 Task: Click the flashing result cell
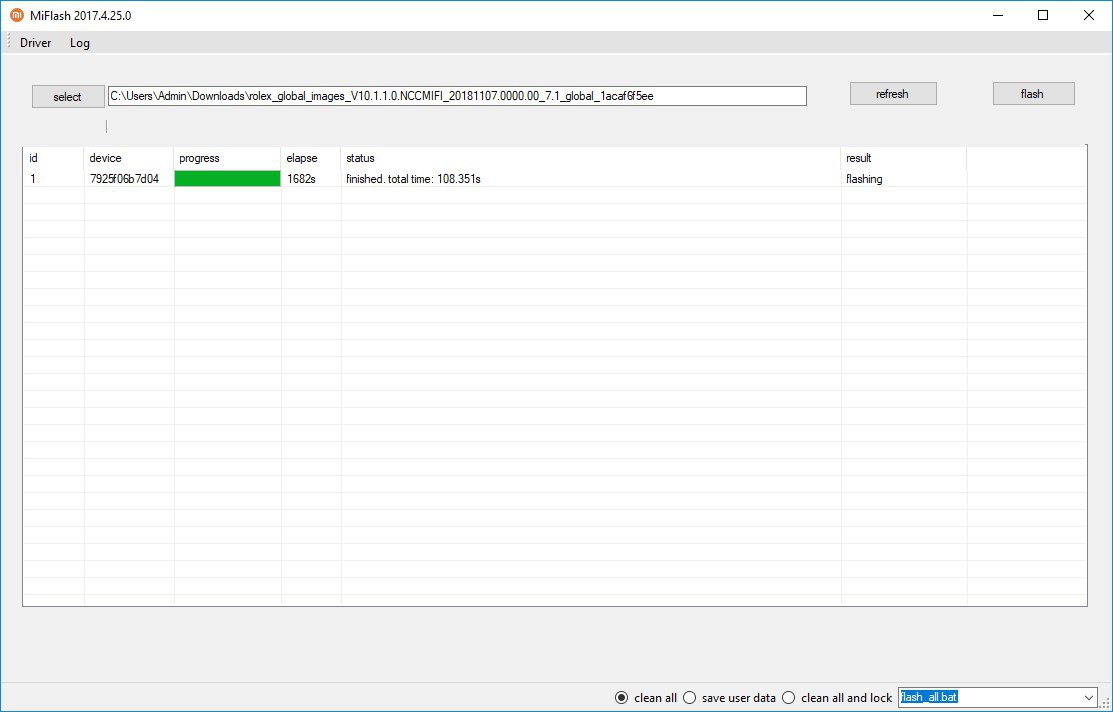click(x=864, y=179)
